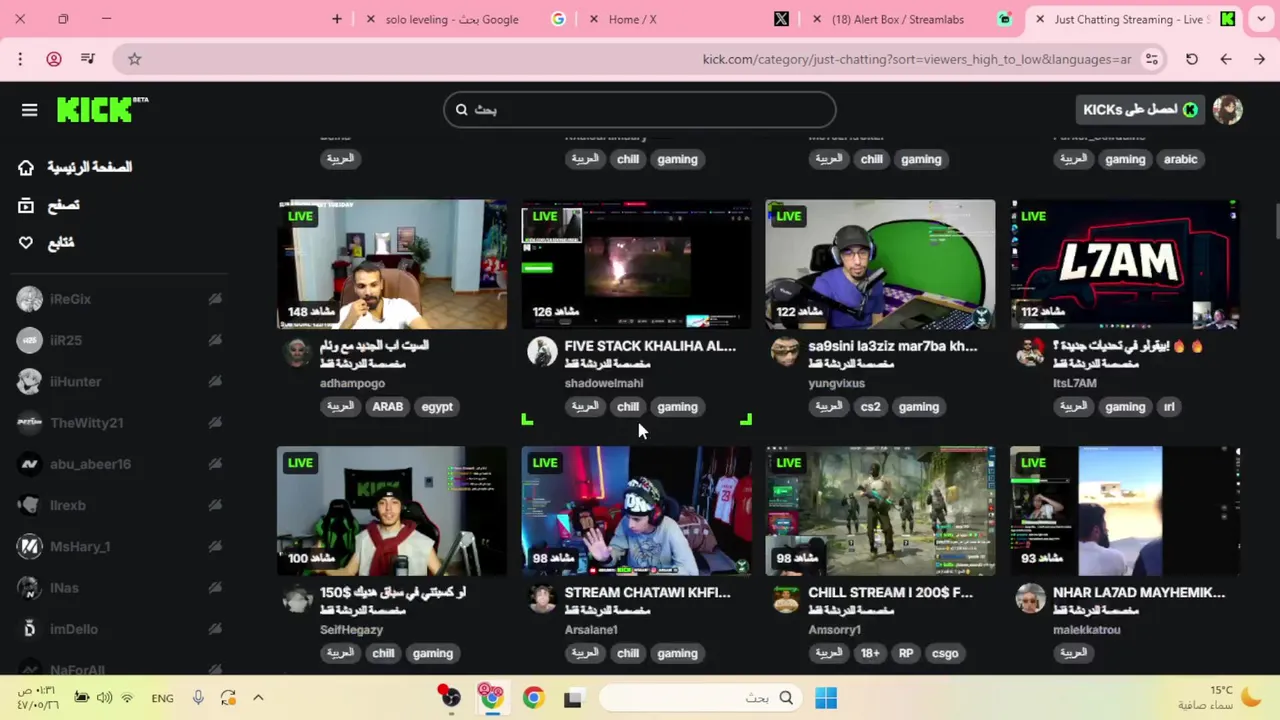Open the weather widget showing 15°C
1280x720 pixels.
[x=1220, y=697]
